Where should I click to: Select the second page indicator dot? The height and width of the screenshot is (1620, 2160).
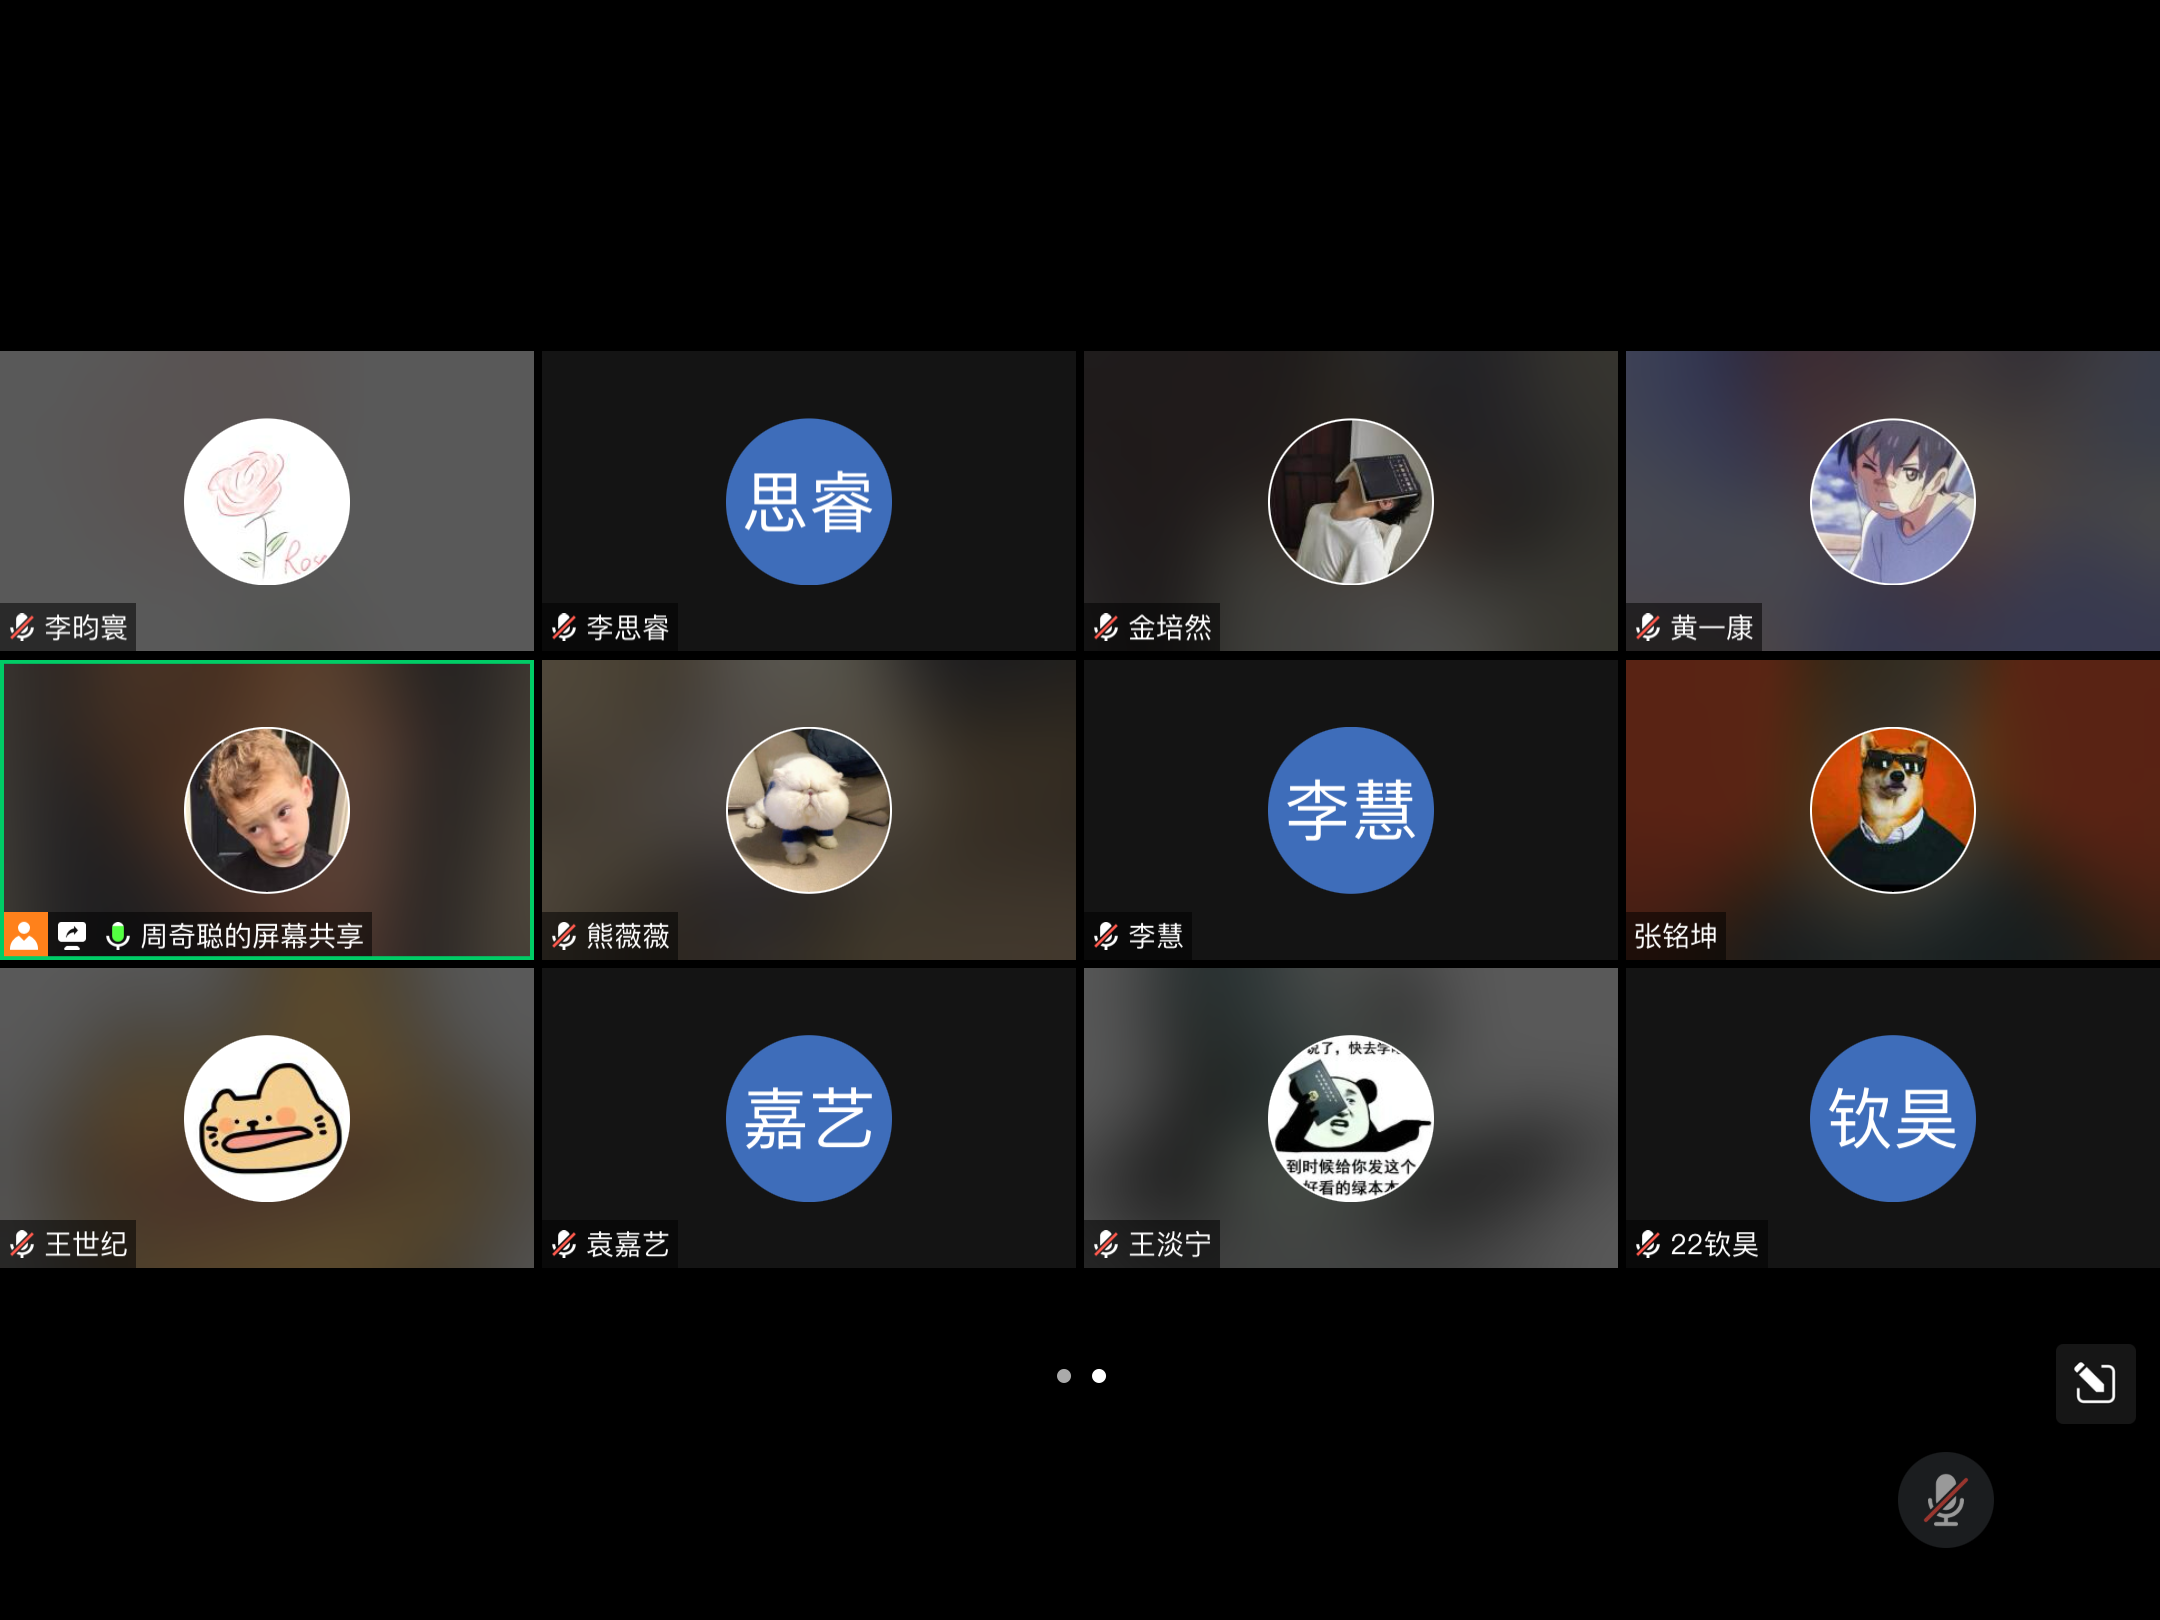click(x=1099, y=1376)
